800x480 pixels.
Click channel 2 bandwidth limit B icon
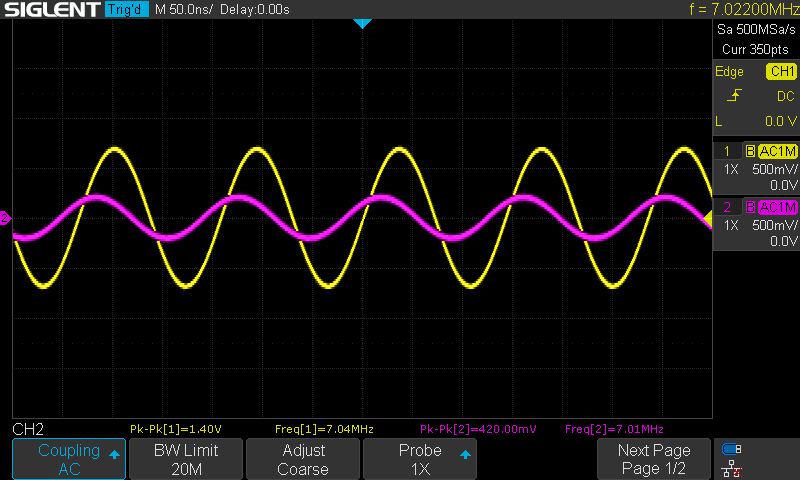point(750,207)
